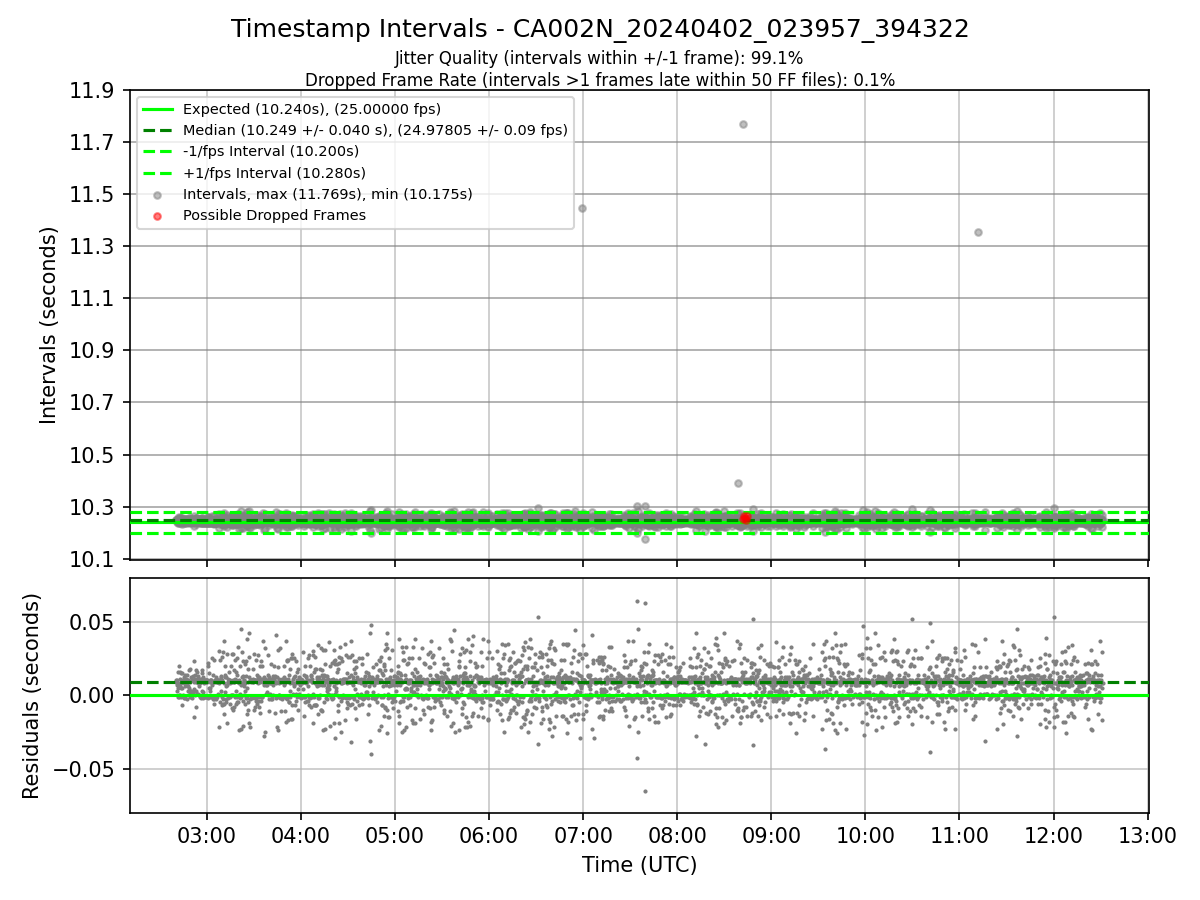This screenshot has height=900, width=1200.
Task: Click the outlier point at 11.769 seconds
Action: click(x=743, y=124)
